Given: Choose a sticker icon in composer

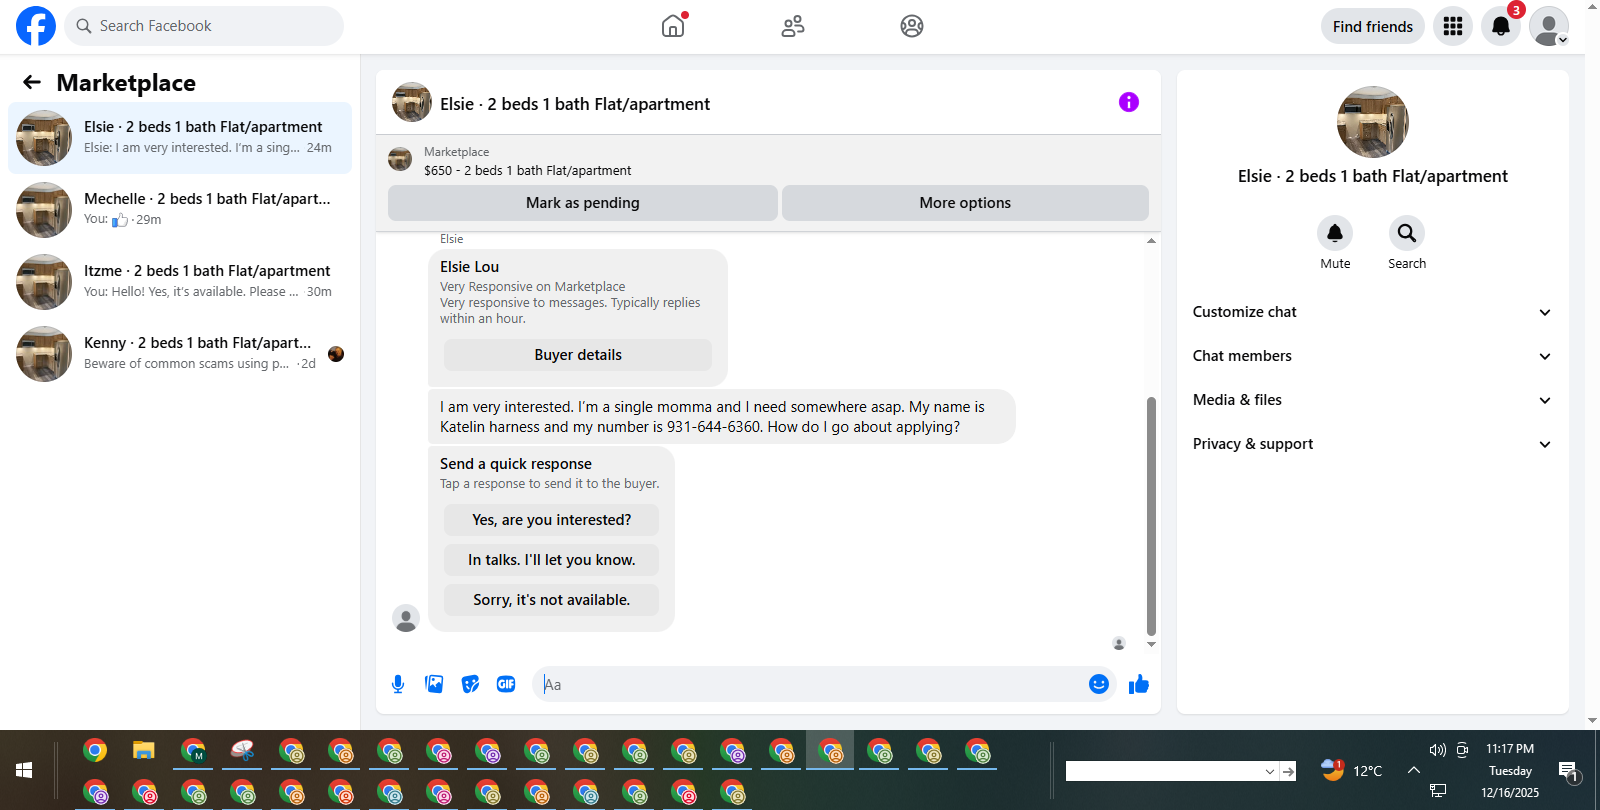Looking at the screenshot, I should tap(470, 684).
